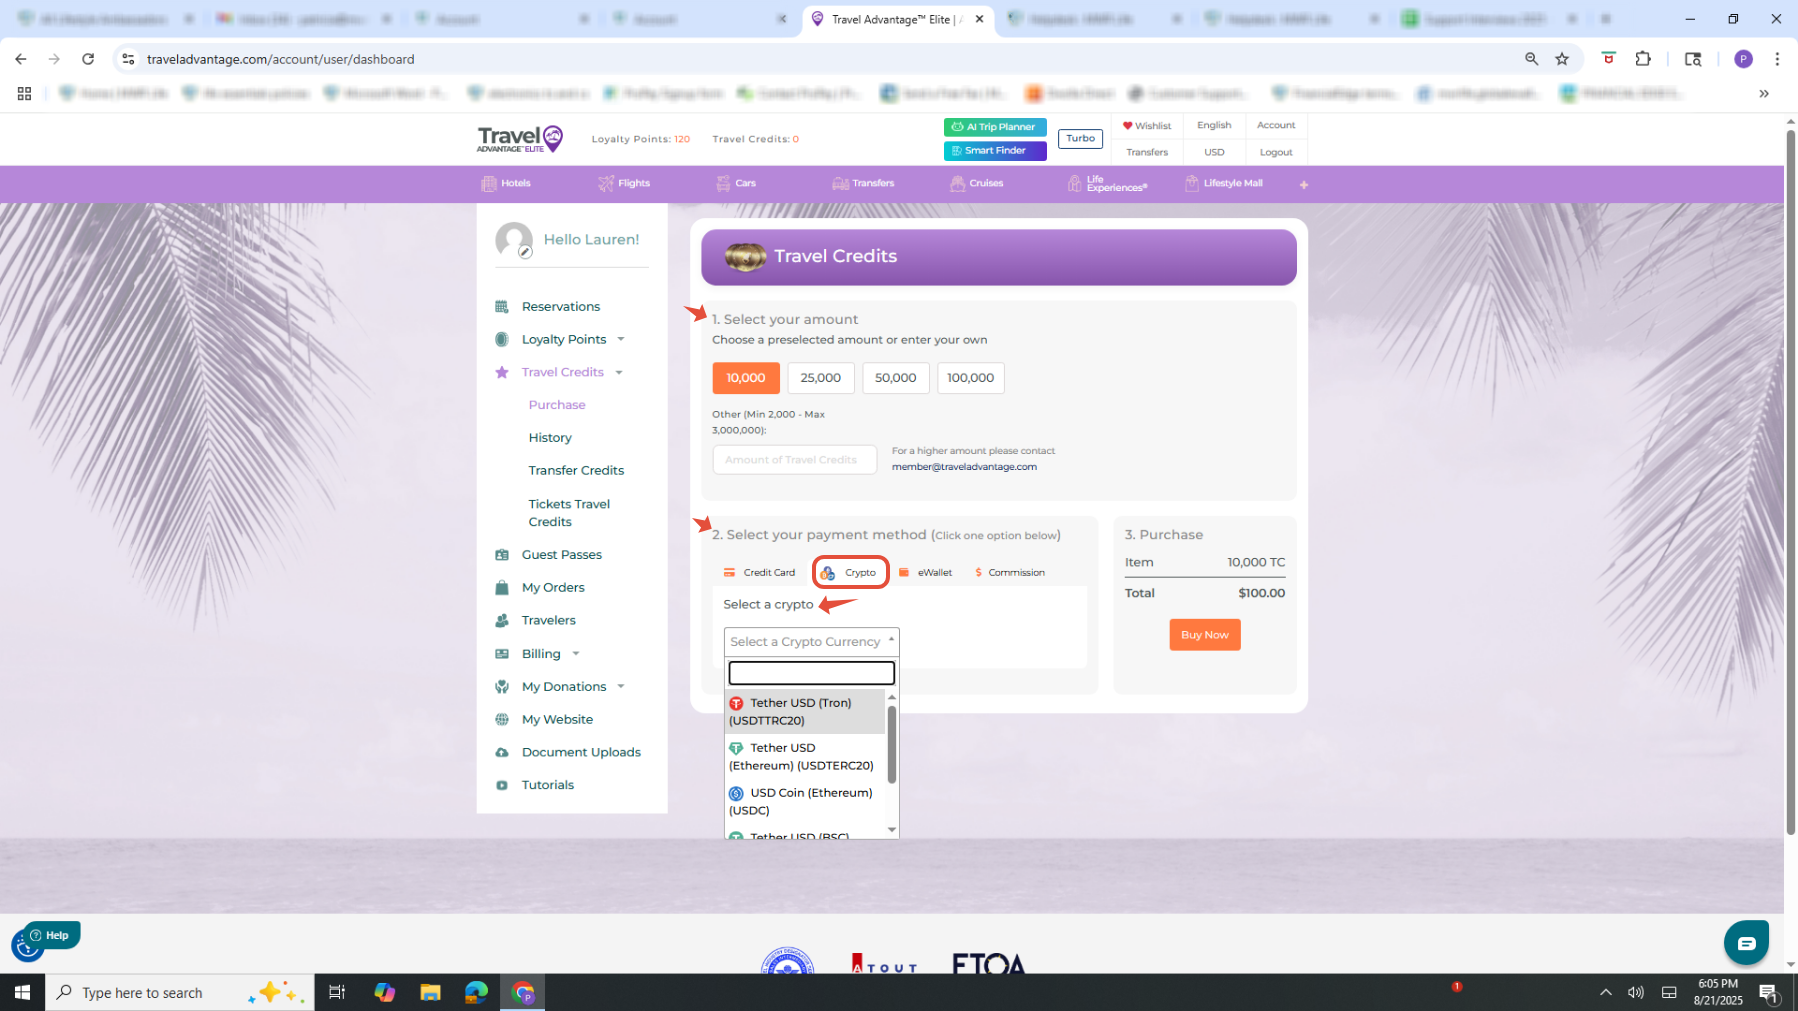This screenshot has width=1798, height=1011.
Task: Select Tether USD (Tron) USDTTRC20
Action: 805,712
